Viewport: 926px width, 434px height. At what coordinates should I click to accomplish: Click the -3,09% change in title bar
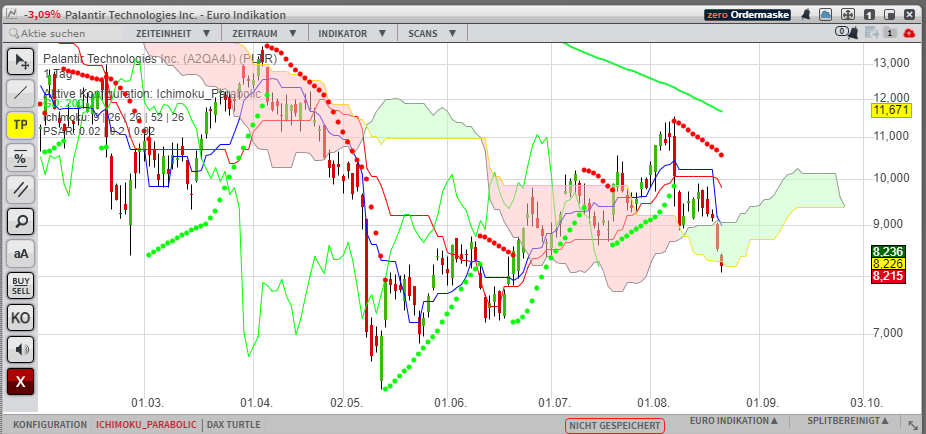click(42, 15)
